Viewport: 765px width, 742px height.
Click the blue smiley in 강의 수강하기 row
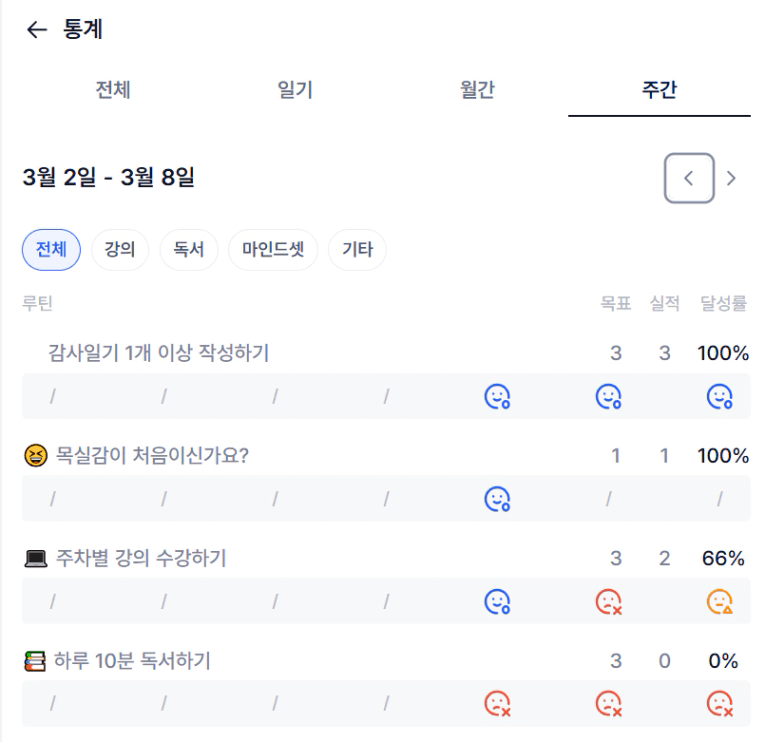point(498,602)
